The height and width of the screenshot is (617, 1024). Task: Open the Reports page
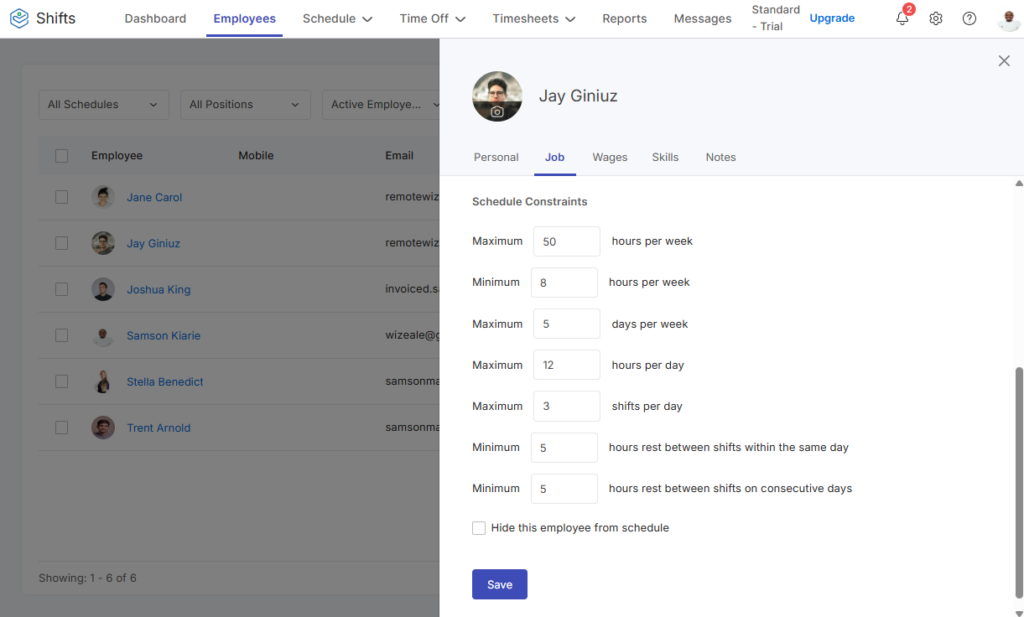624,18
